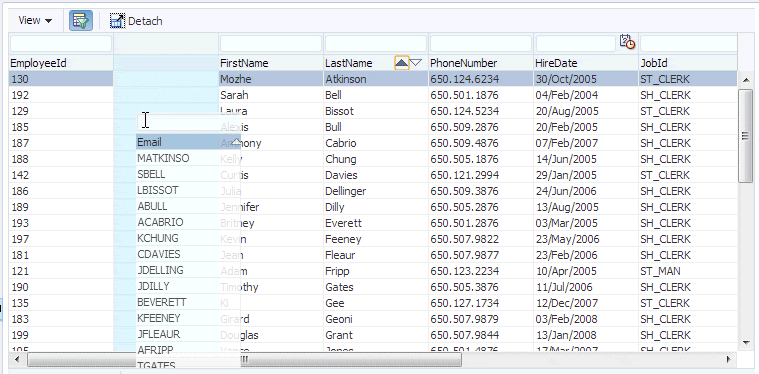
Task: Select employee ID 185 cell
Action: (61, 127)
